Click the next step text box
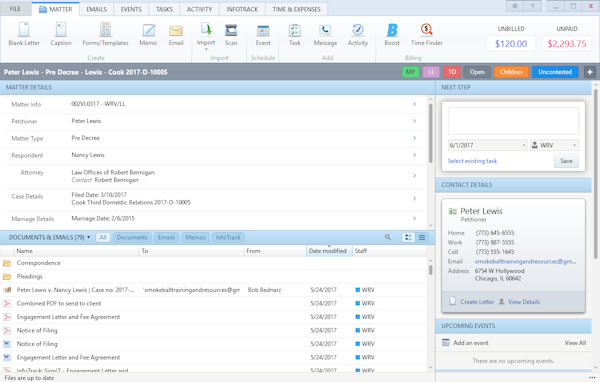This screenshot has width=600, height=382. pos(513,121)
